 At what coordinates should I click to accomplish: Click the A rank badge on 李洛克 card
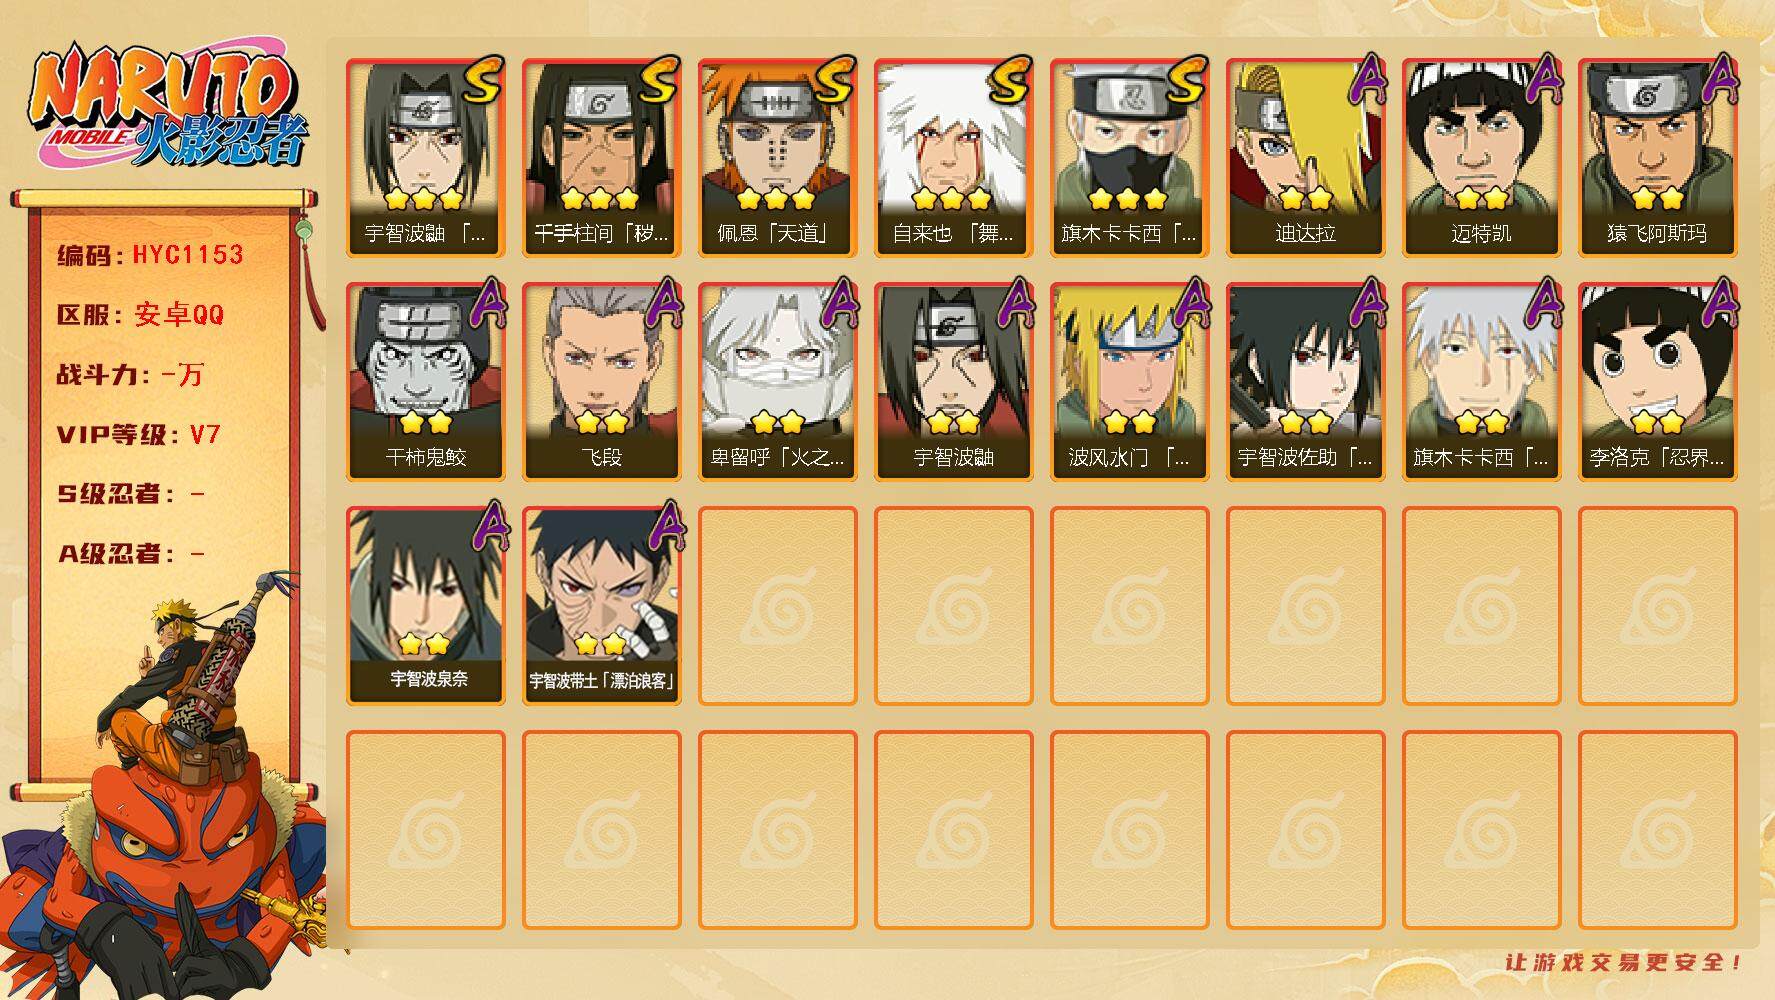click(x=1717, y=303)
